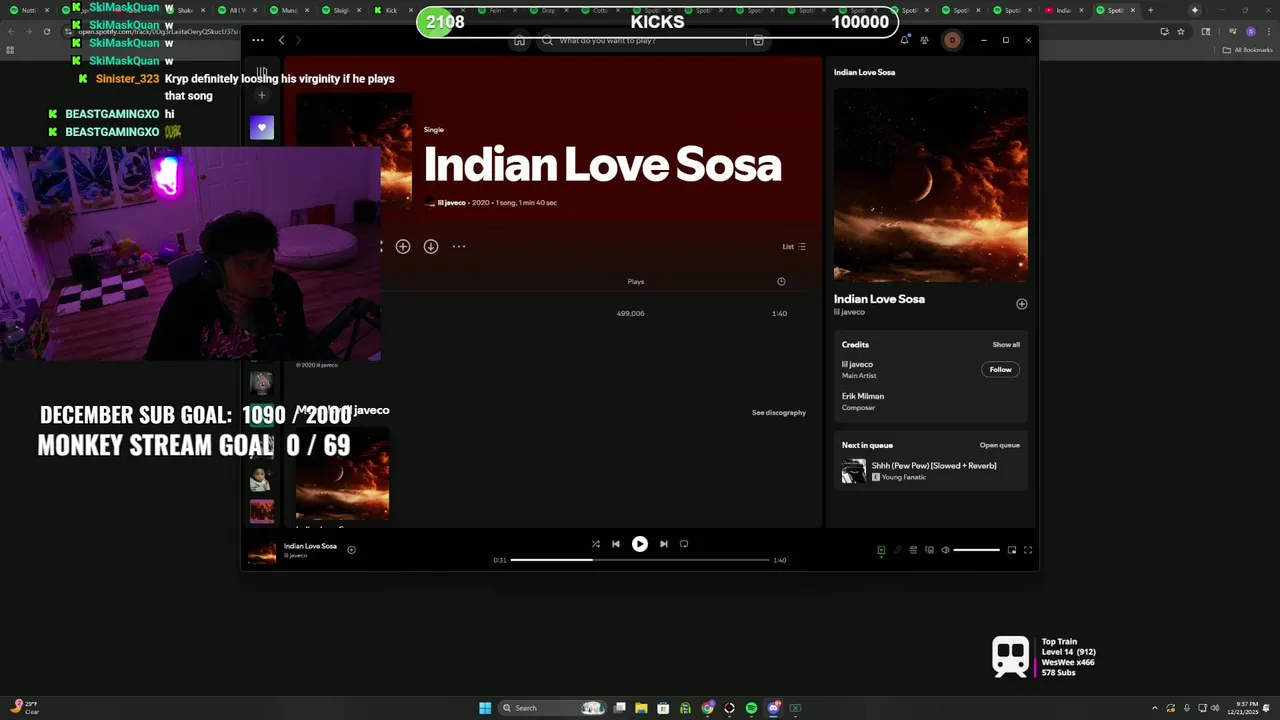The image size is (1280, 720).
Task: Click the player bar album thumbnail
Action: coord(262,552)
